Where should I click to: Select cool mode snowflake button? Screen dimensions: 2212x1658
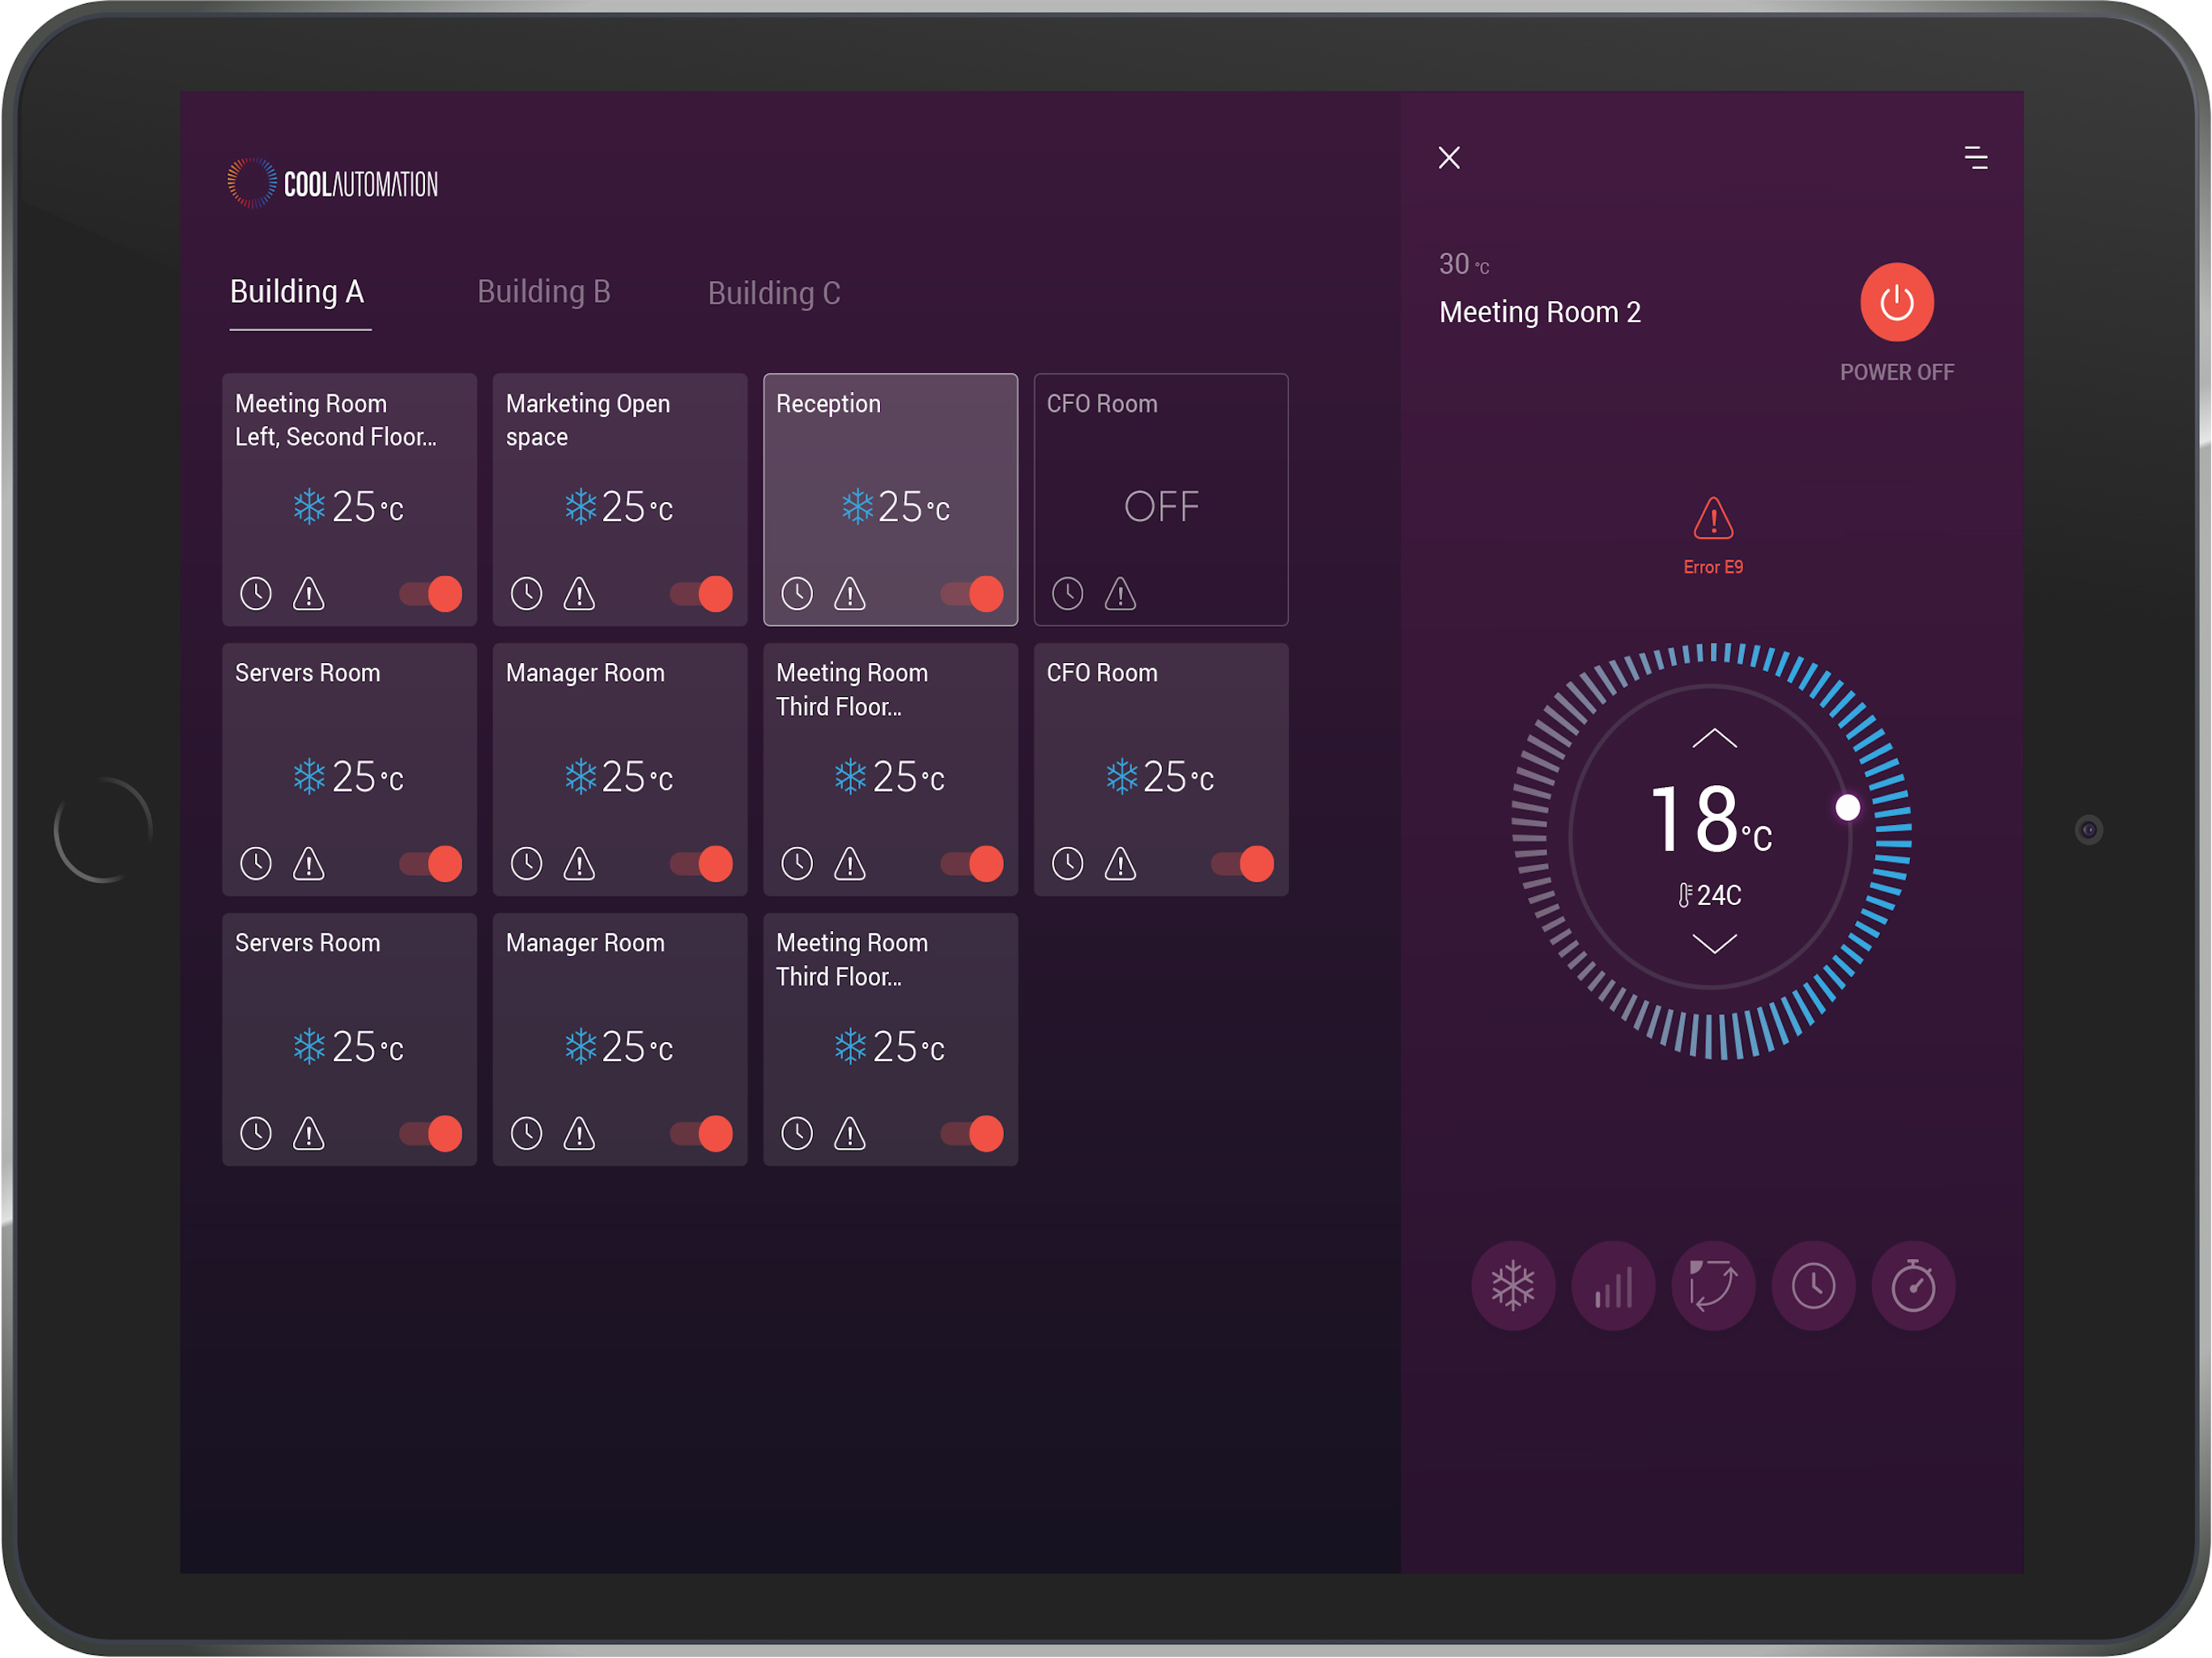coord(1513,1286)
